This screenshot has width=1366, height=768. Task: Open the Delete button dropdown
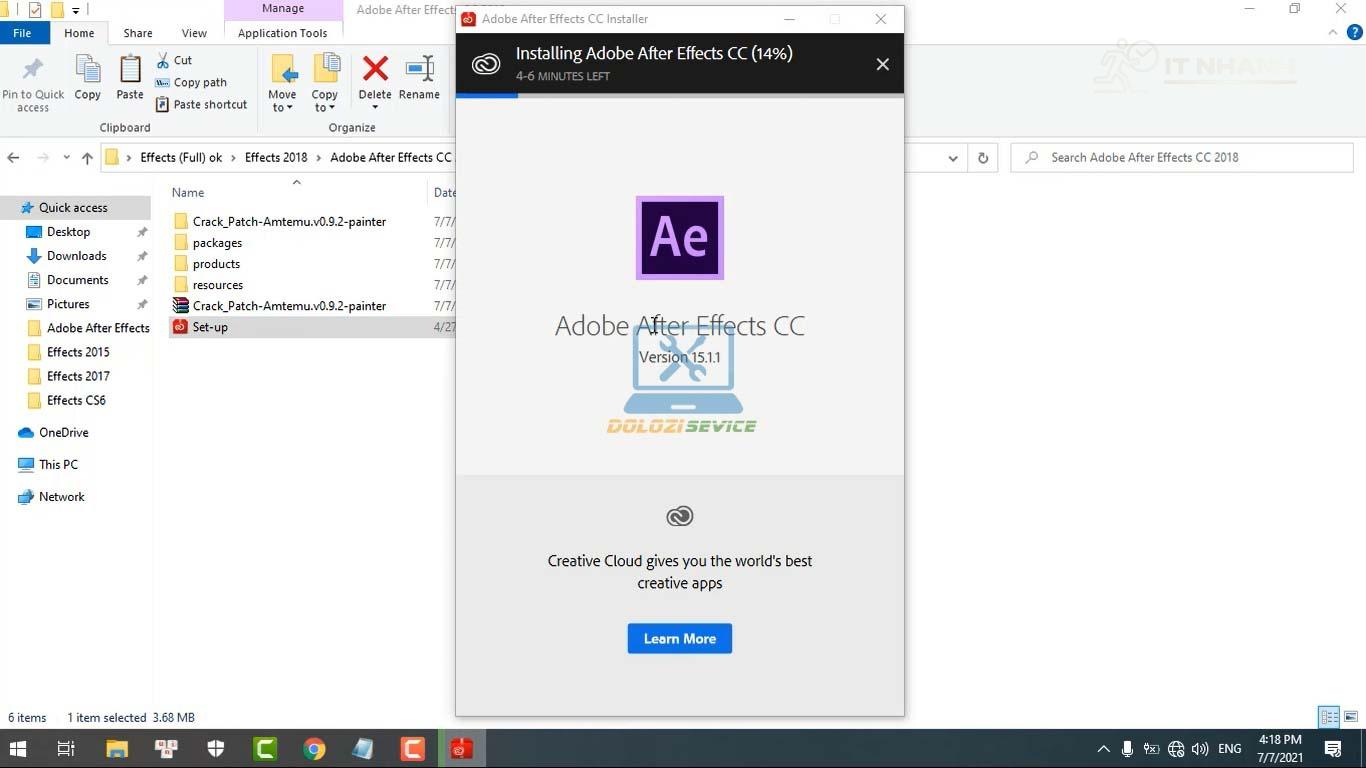coord(375,107)
